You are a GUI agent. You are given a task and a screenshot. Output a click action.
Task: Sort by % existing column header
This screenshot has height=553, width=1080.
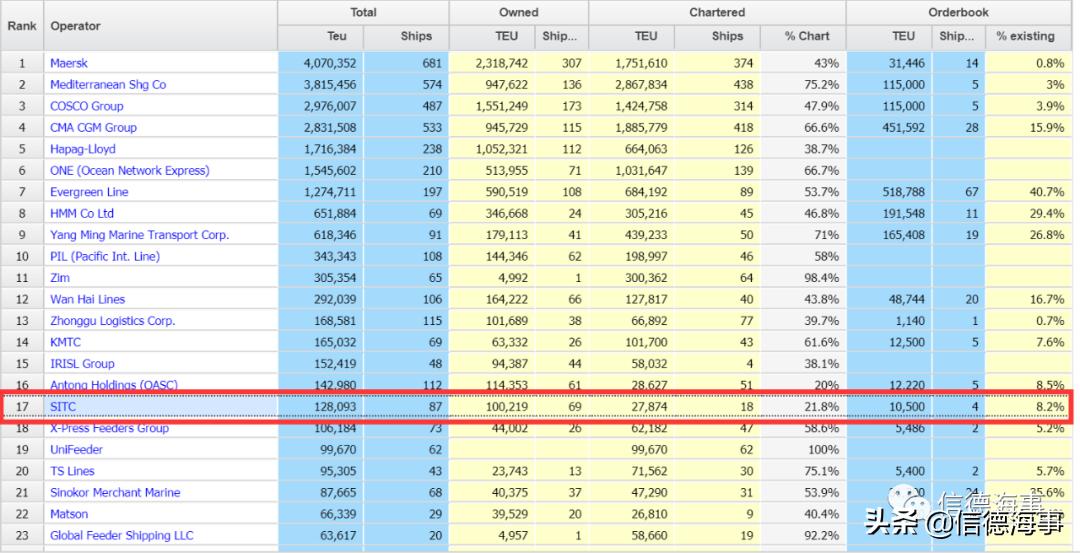click(1025, 36)
